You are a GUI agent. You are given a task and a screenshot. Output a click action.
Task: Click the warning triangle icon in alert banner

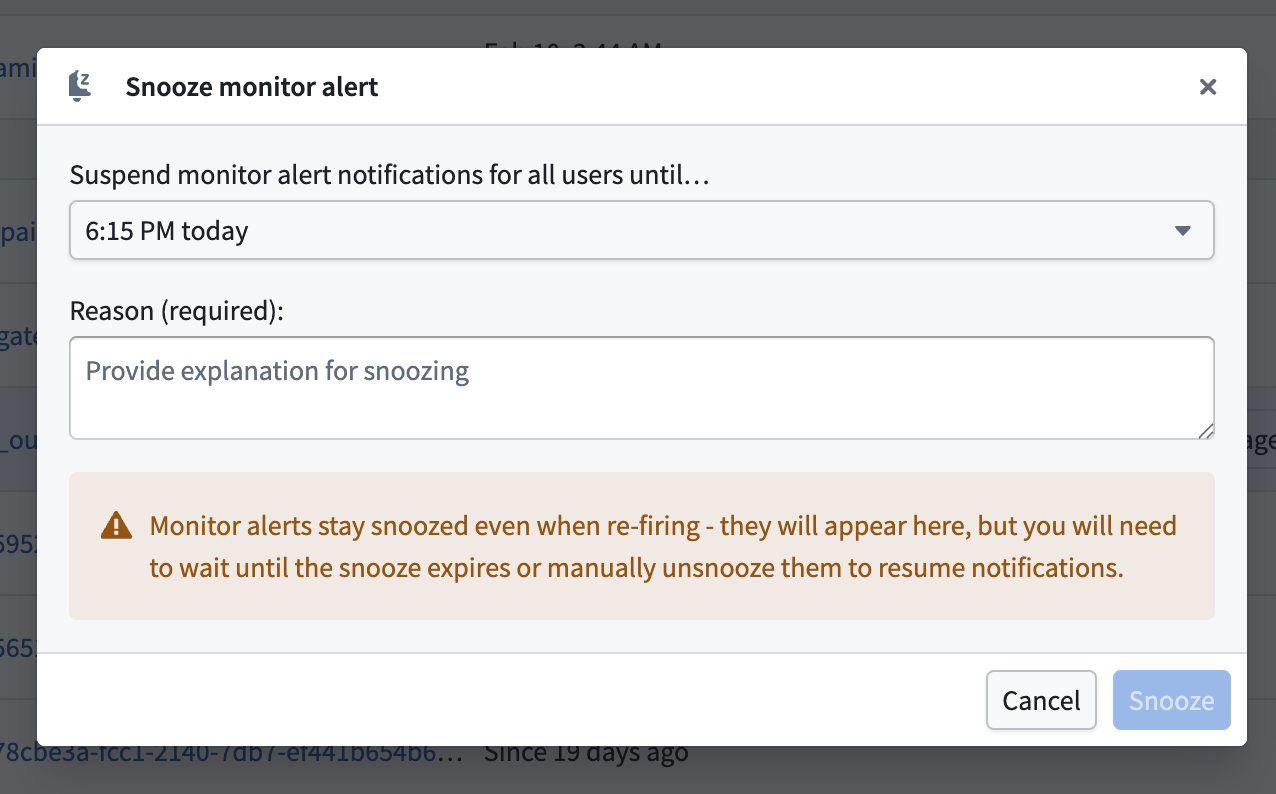116,524
